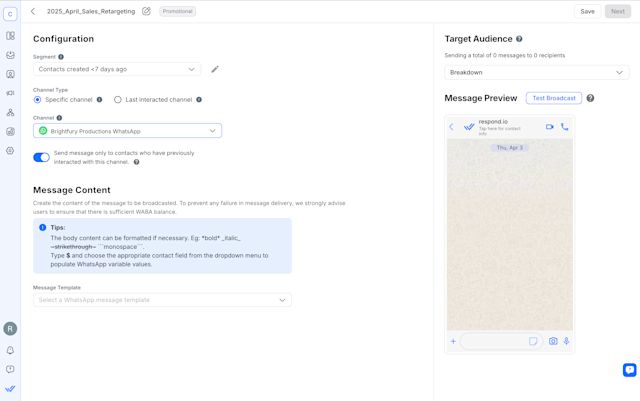Click the respond.io checkmark logo in sidebar
640x401 pixels.
point(10,389)
